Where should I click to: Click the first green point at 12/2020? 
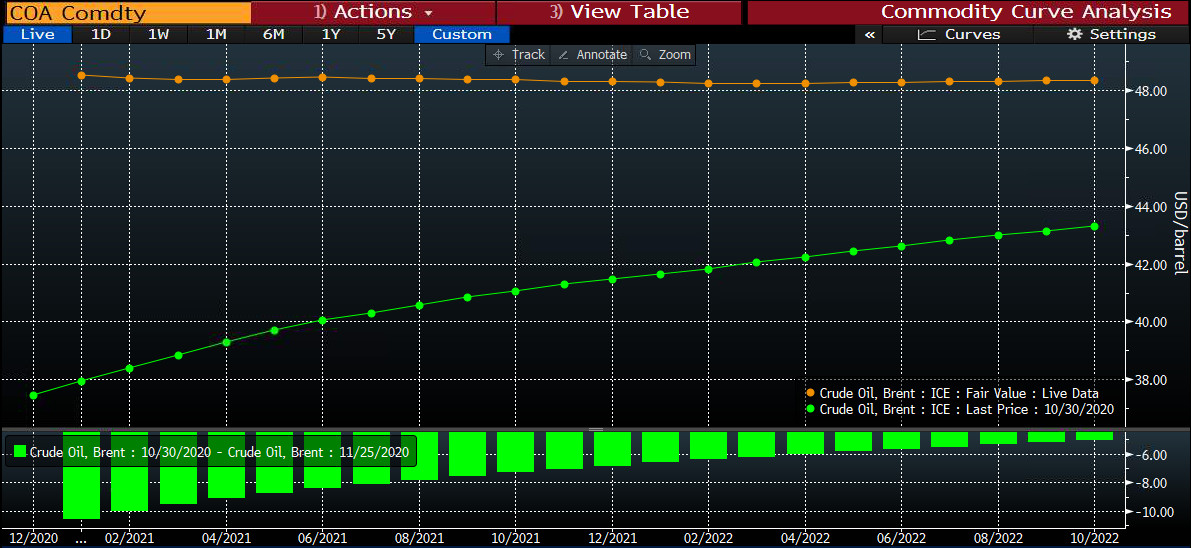click(x=33, y=395)
